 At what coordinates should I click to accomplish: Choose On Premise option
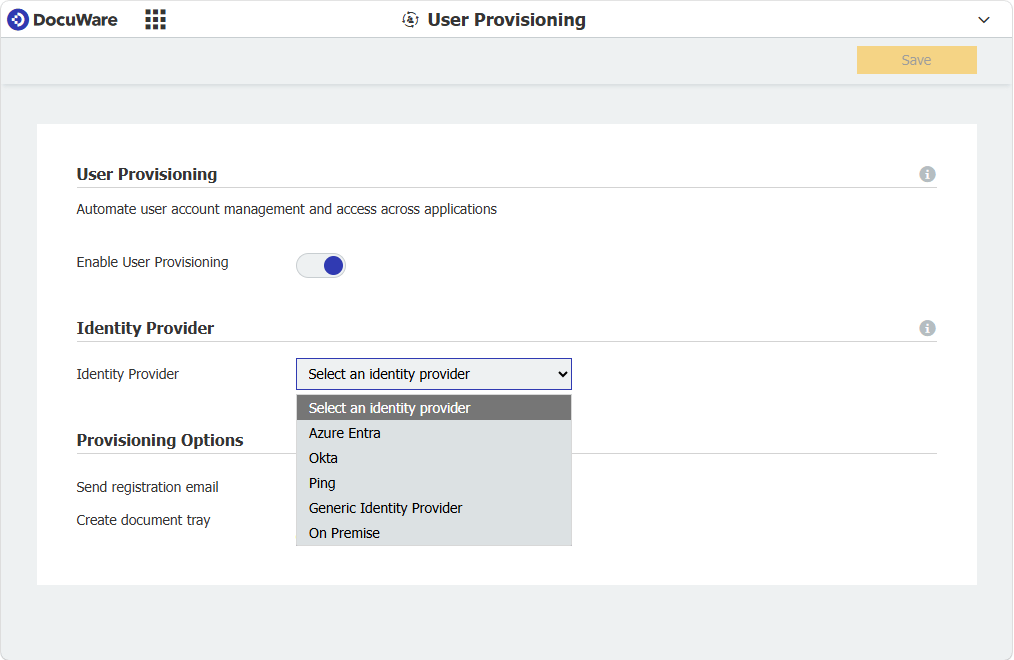point(434,533)
